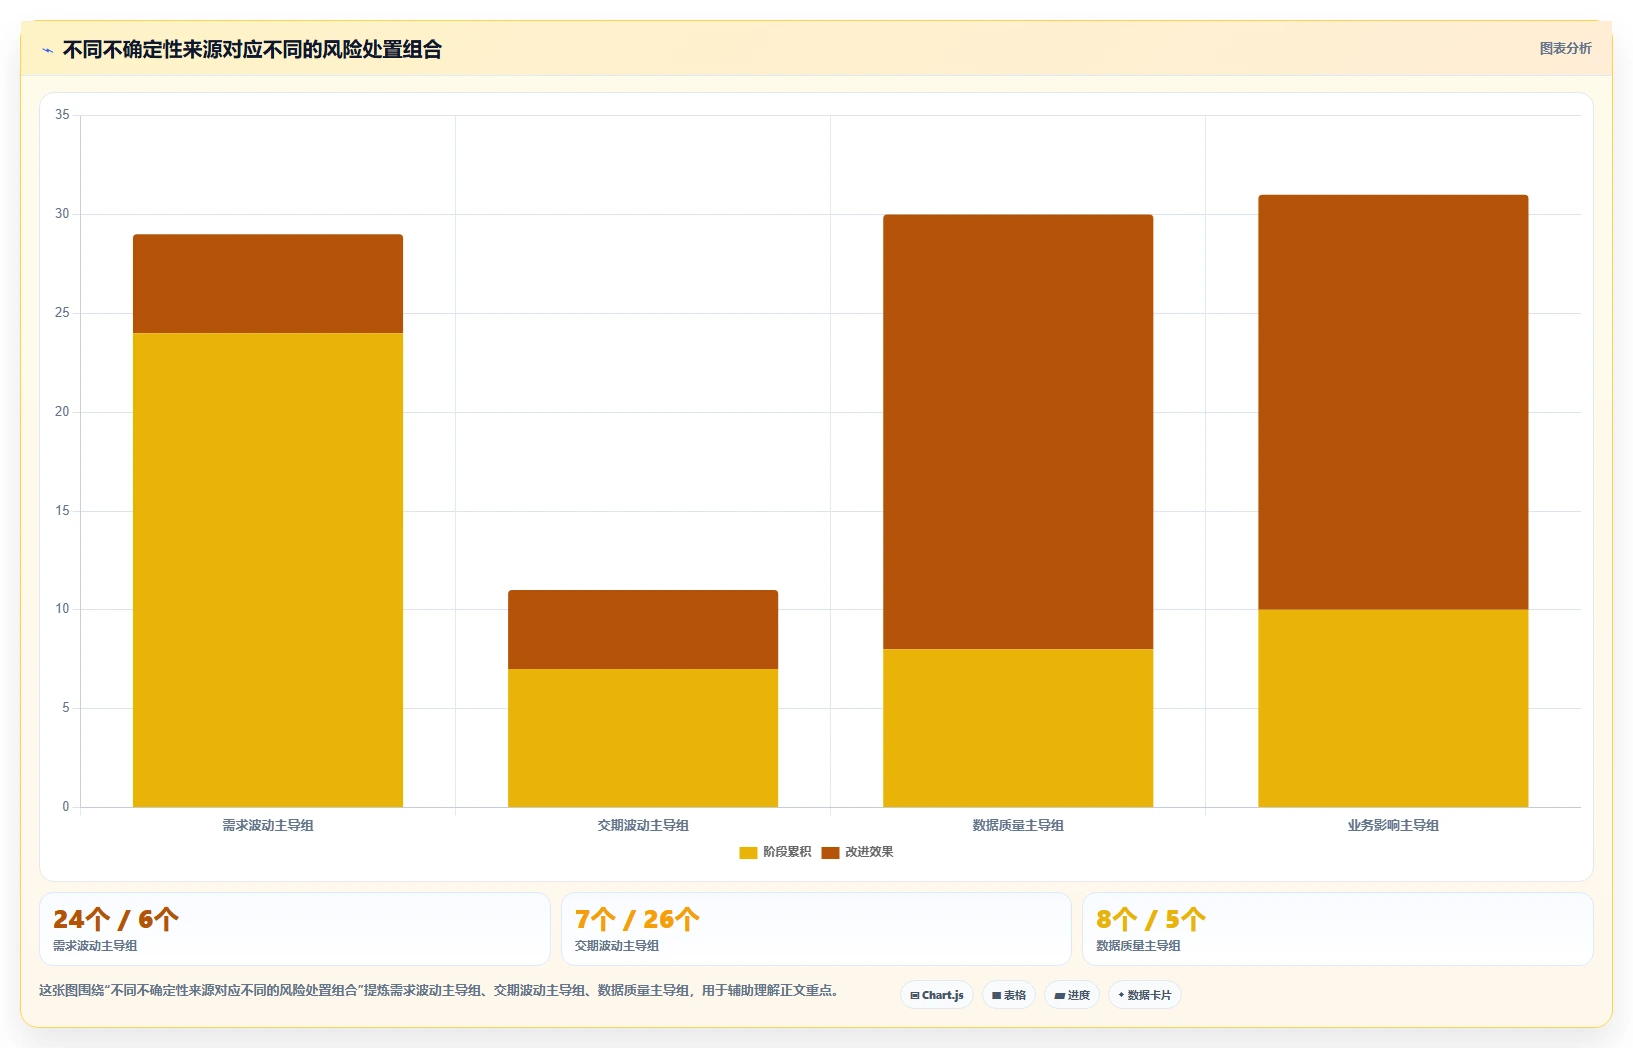Click 交期波动主导组 caption in second data card
This screenshot has width=1633, height=1048.
[x=617, y=946]
